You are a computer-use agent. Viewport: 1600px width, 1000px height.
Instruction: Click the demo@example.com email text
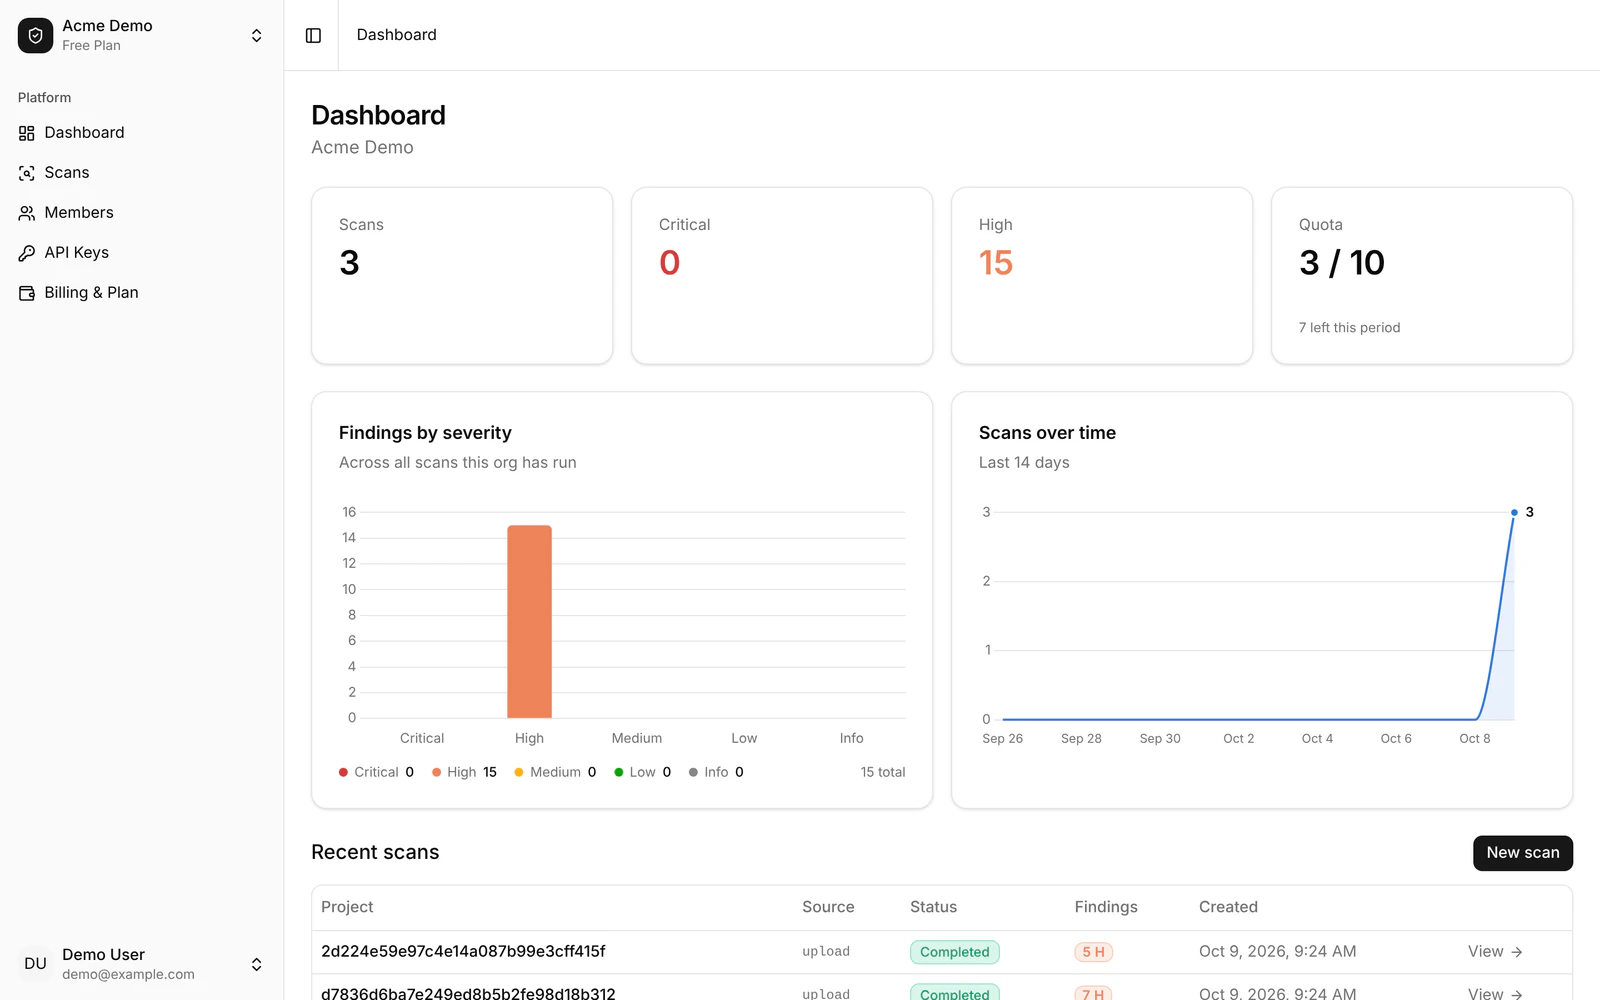(x=128, y=974)
